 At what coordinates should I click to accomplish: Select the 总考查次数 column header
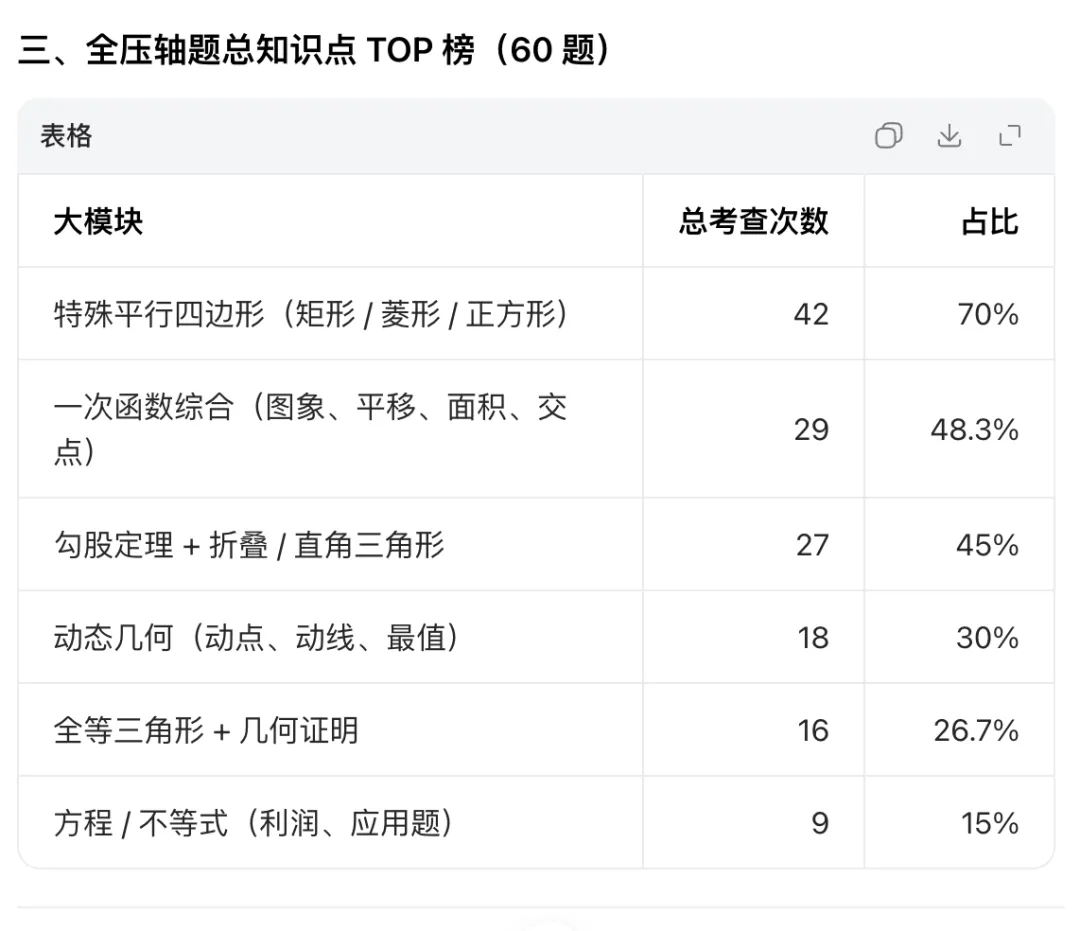[754, 222]
